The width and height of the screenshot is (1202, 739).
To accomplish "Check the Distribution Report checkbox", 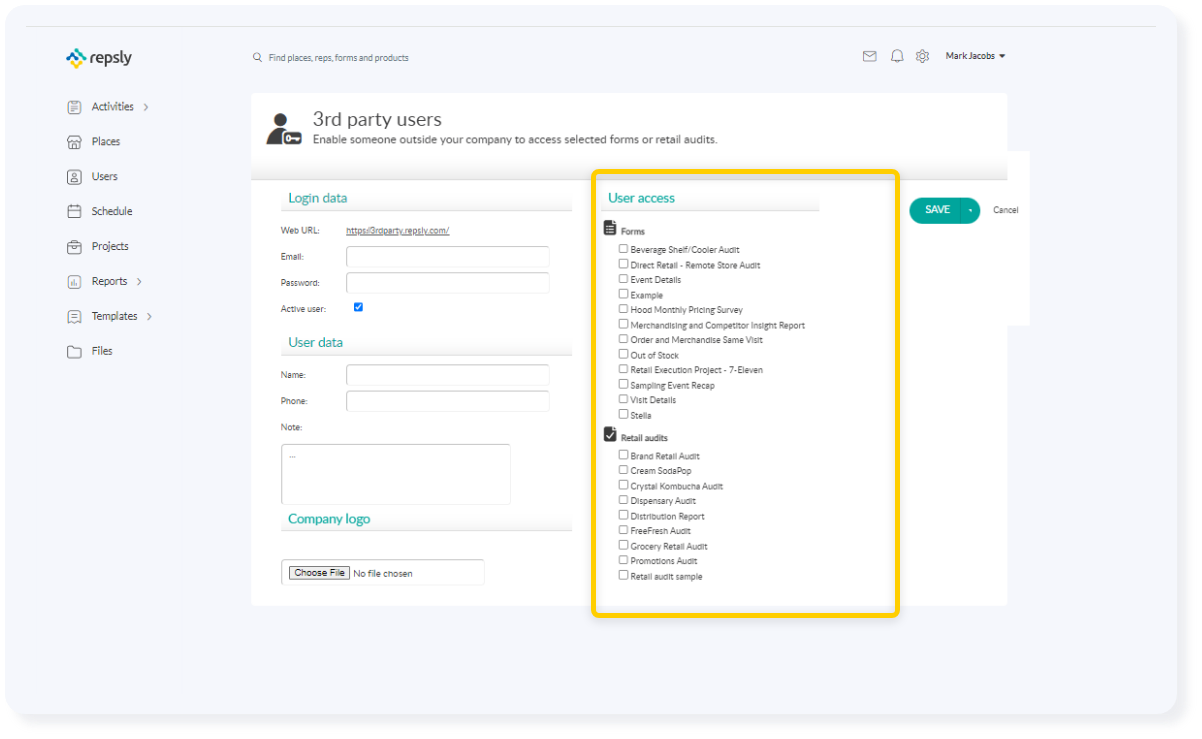I will pyautogui.click(x=624, y=515).
